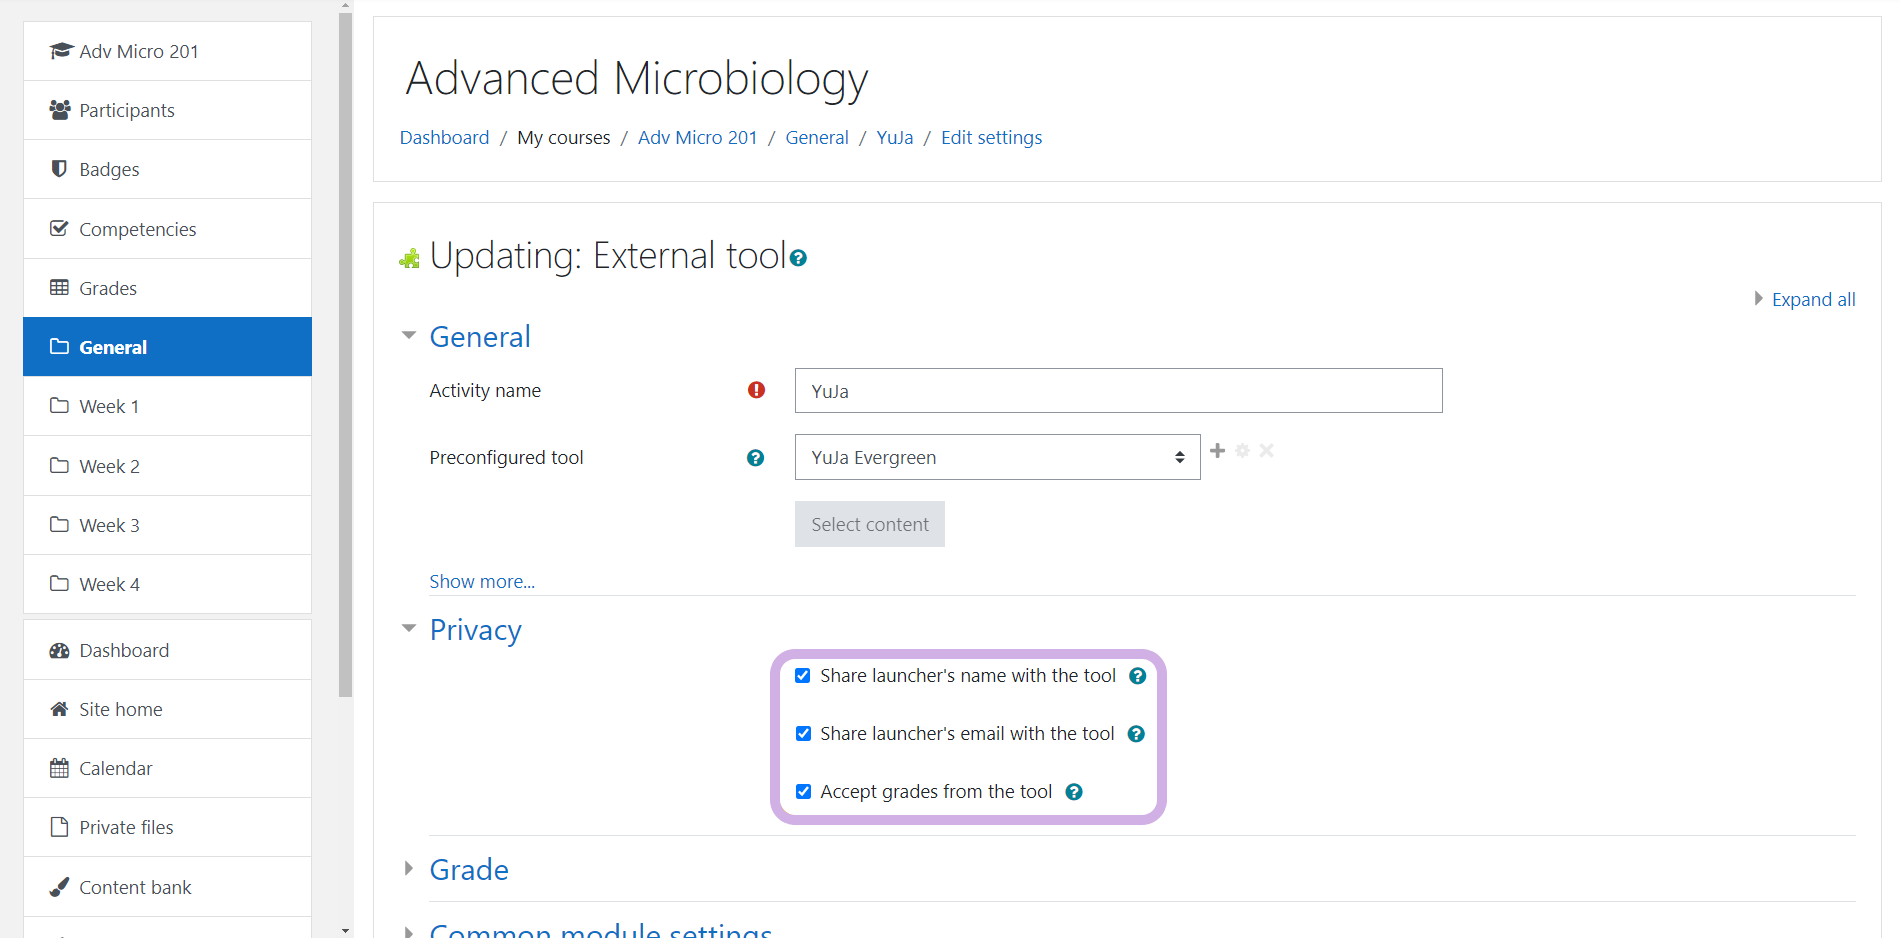Screen dimensions: 1901x938
Task: Open help for Accept grades from tool
Action: pyautogui.click(x=1074, y=792)
